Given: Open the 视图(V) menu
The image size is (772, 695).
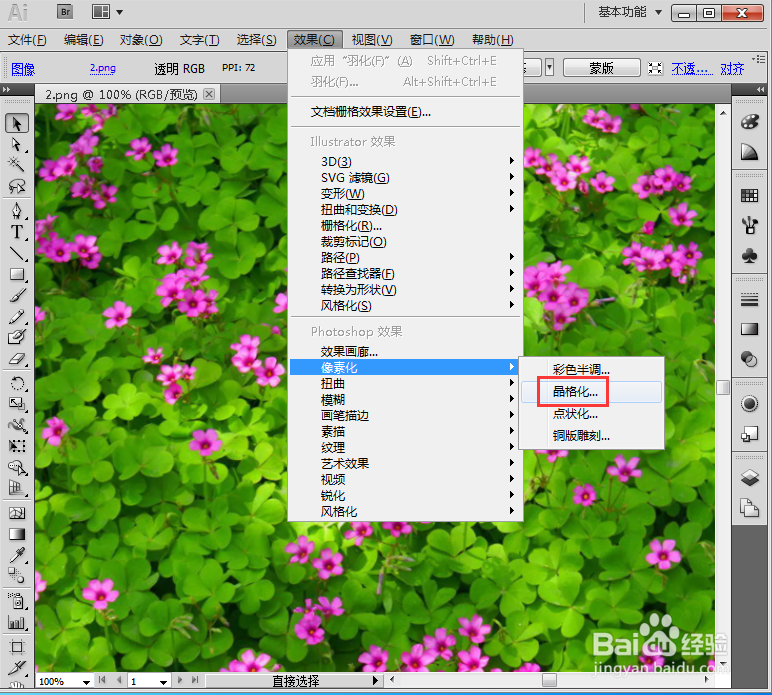Looking at the screenshot, I should [x=372, y=40].
